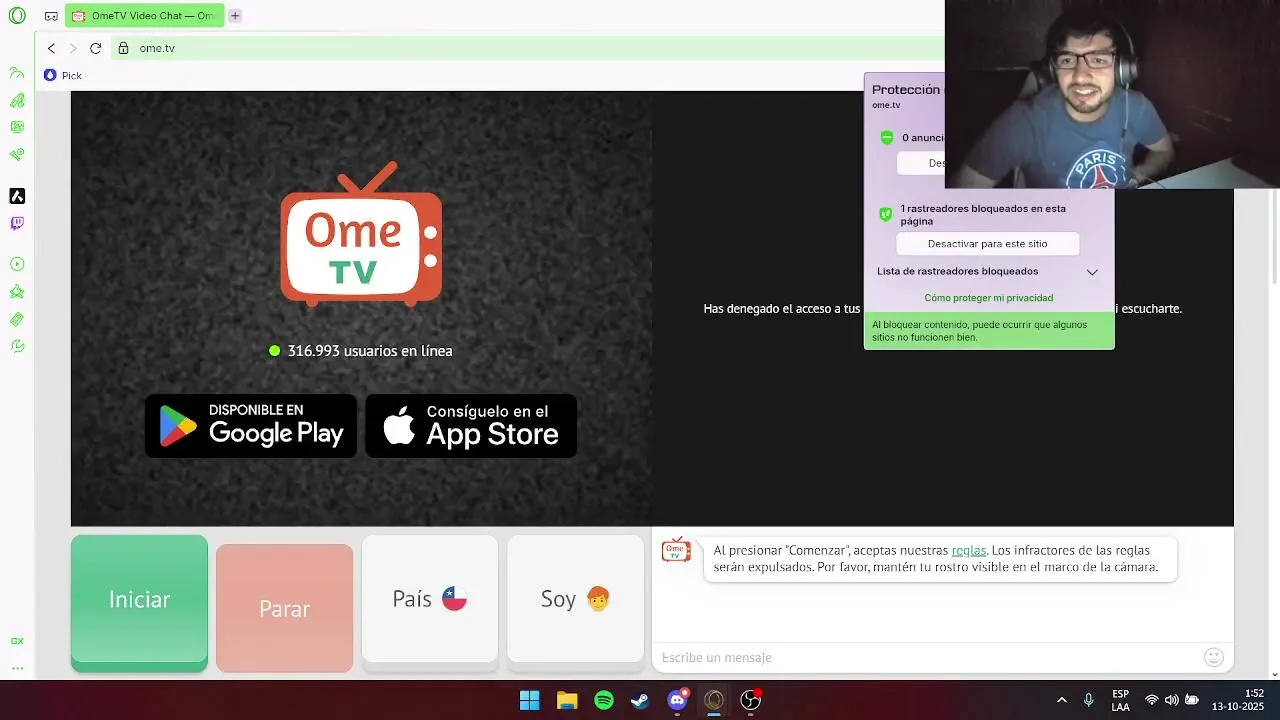Image resolution: width=1280 pixels, height=720 pixels.
Task: Click the microphone tray icon
Action: 1088,700
